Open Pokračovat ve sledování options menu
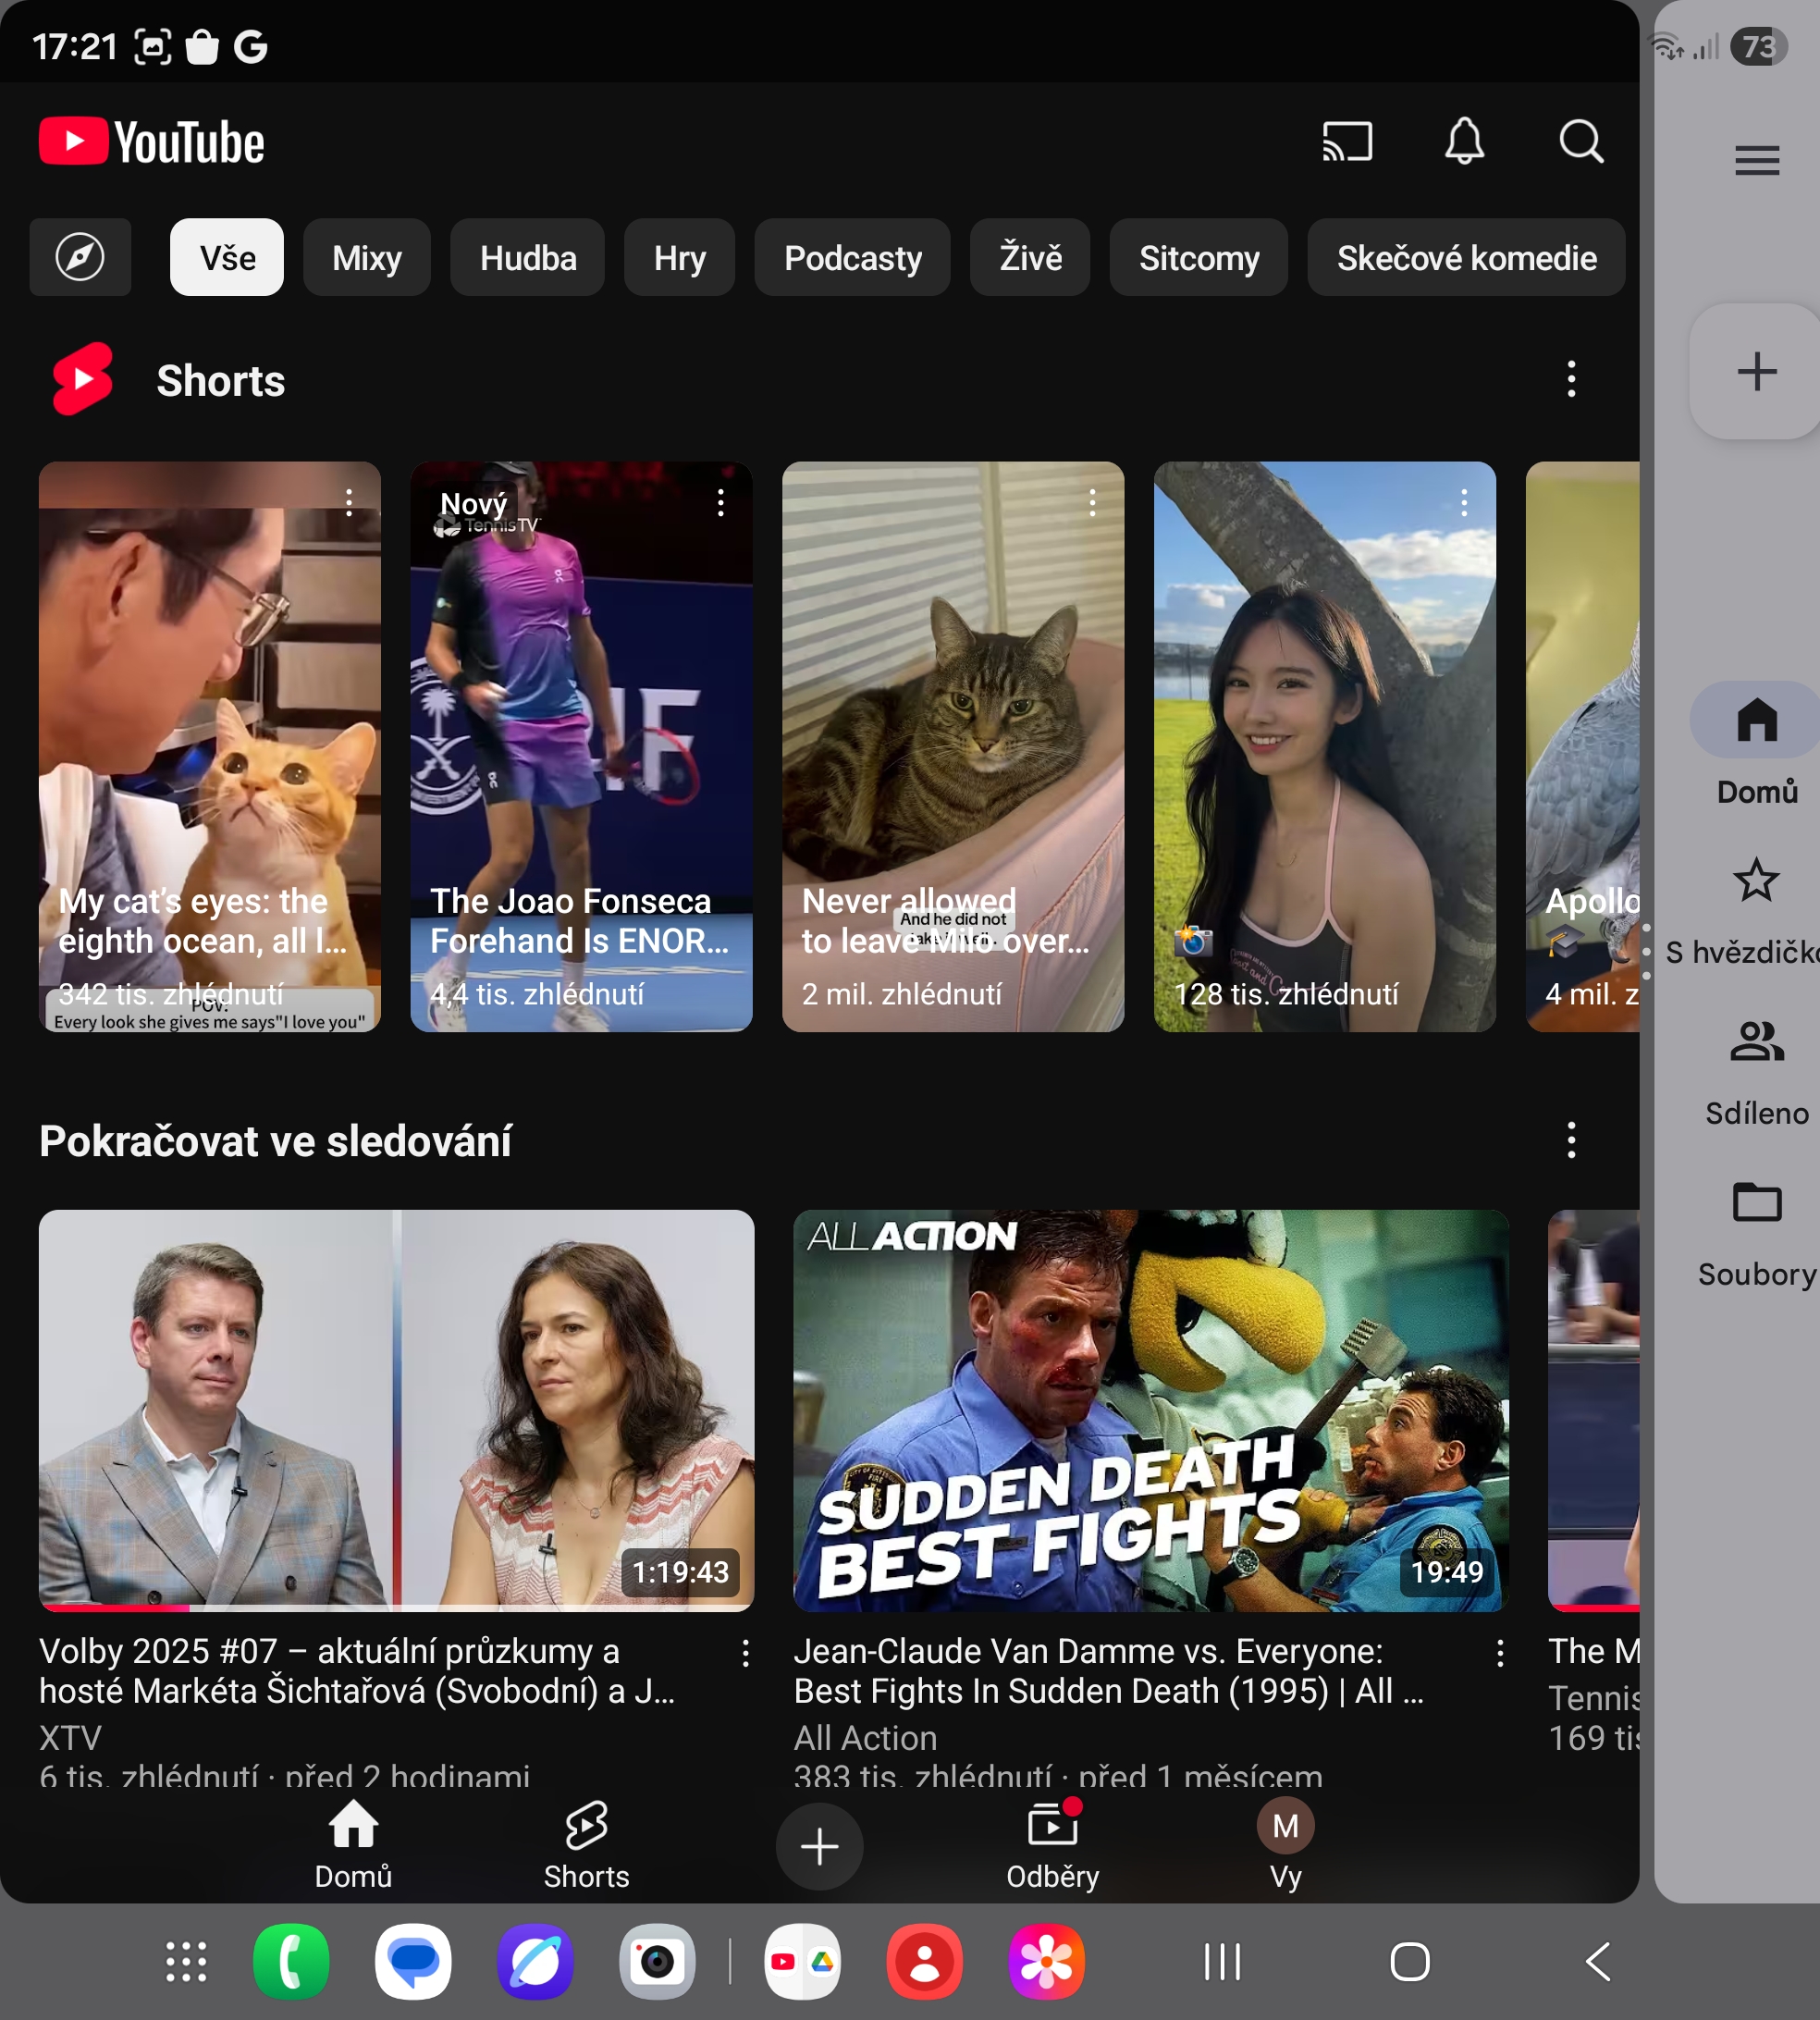 tap(1571, 1140)
